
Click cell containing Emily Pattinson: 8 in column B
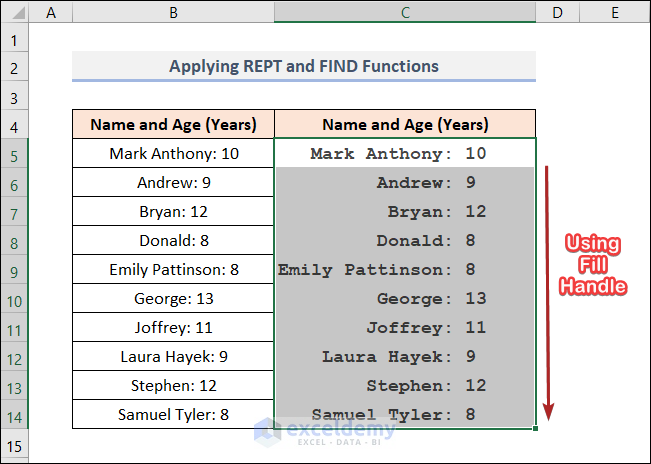(174, 270)
